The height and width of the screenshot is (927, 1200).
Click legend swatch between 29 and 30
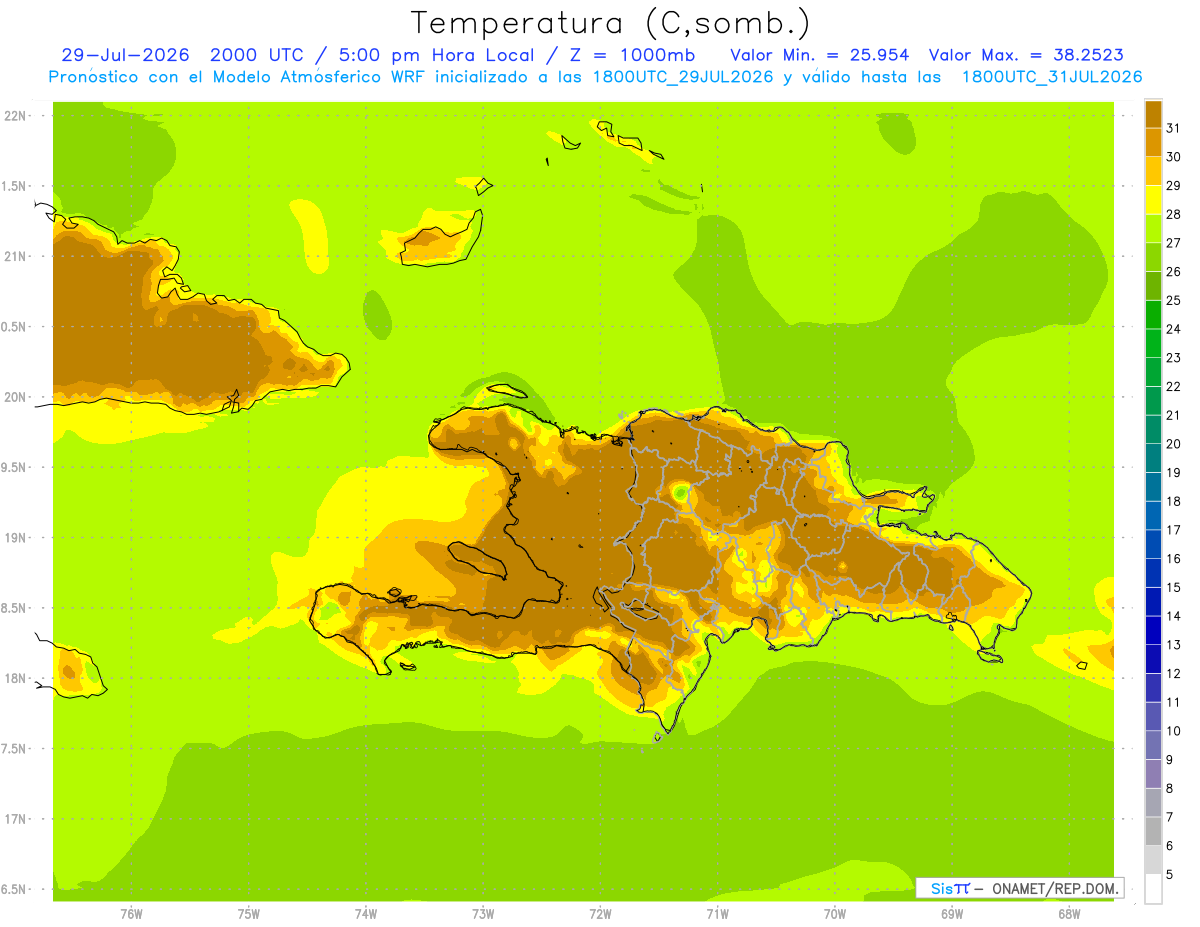click(x=1153, y=171)
